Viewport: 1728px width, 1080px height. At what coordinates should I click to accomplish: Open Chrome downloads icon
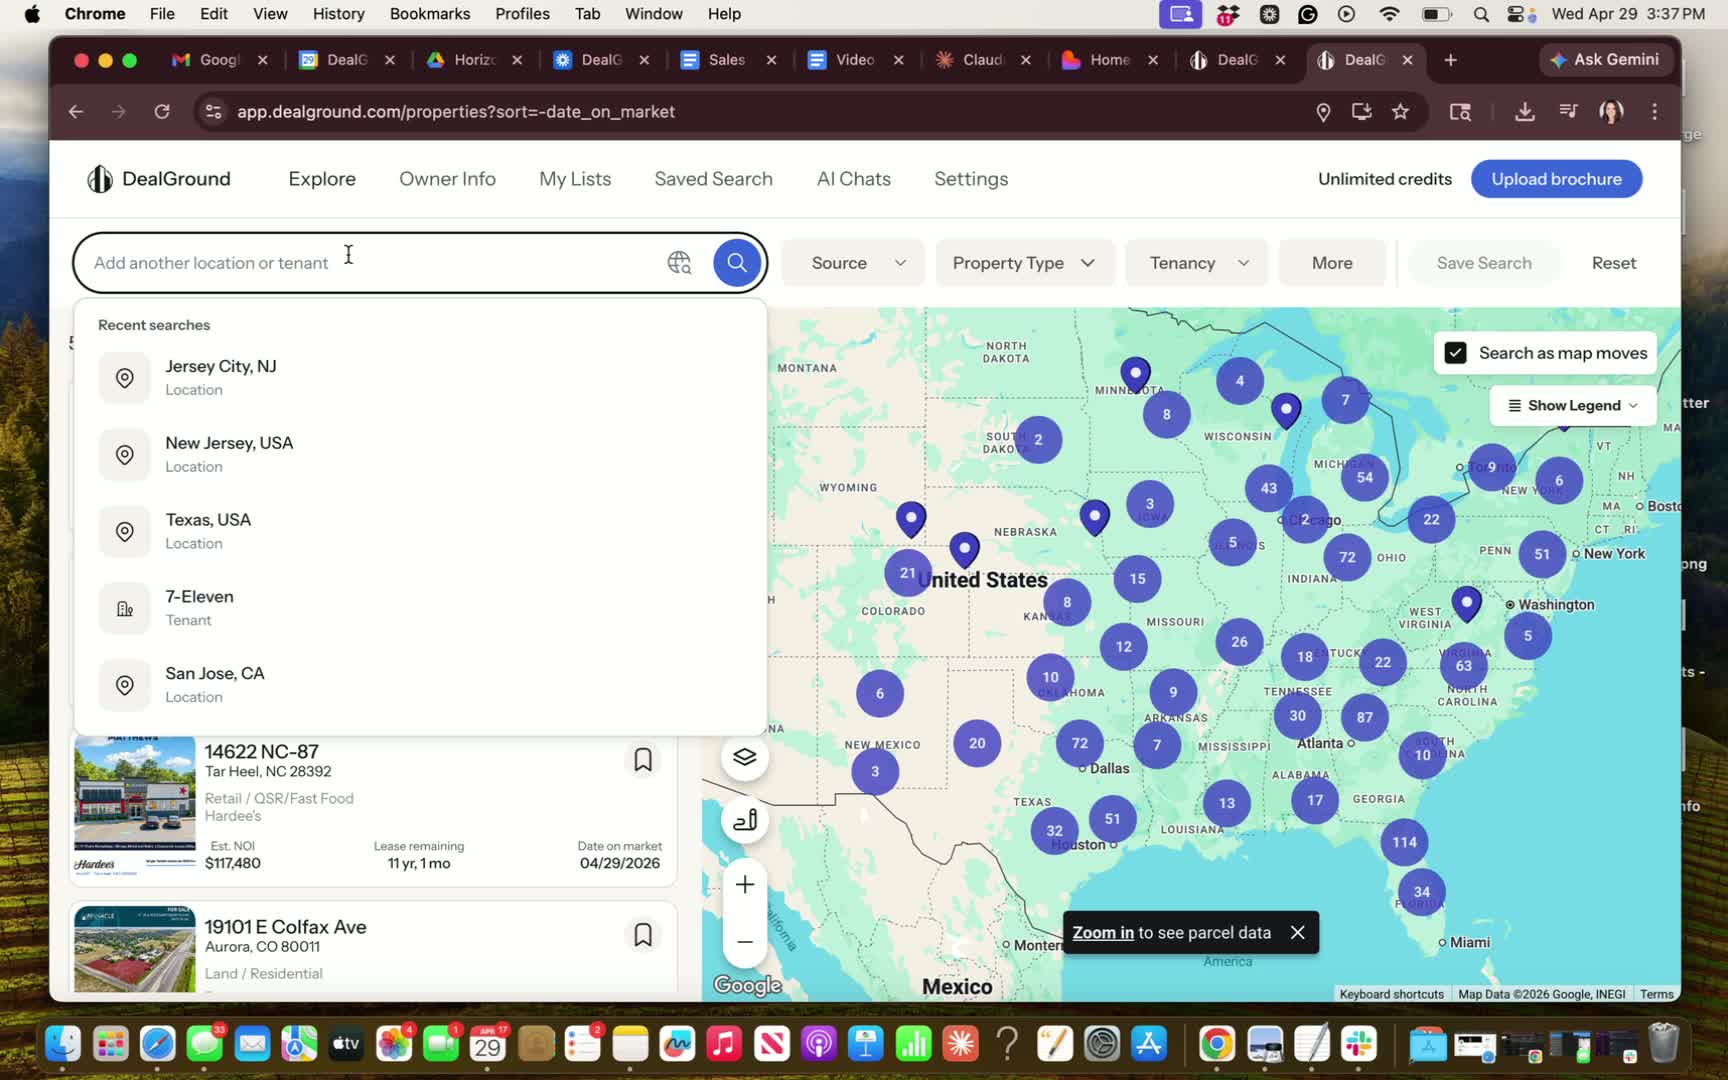tap(1525, 112)
